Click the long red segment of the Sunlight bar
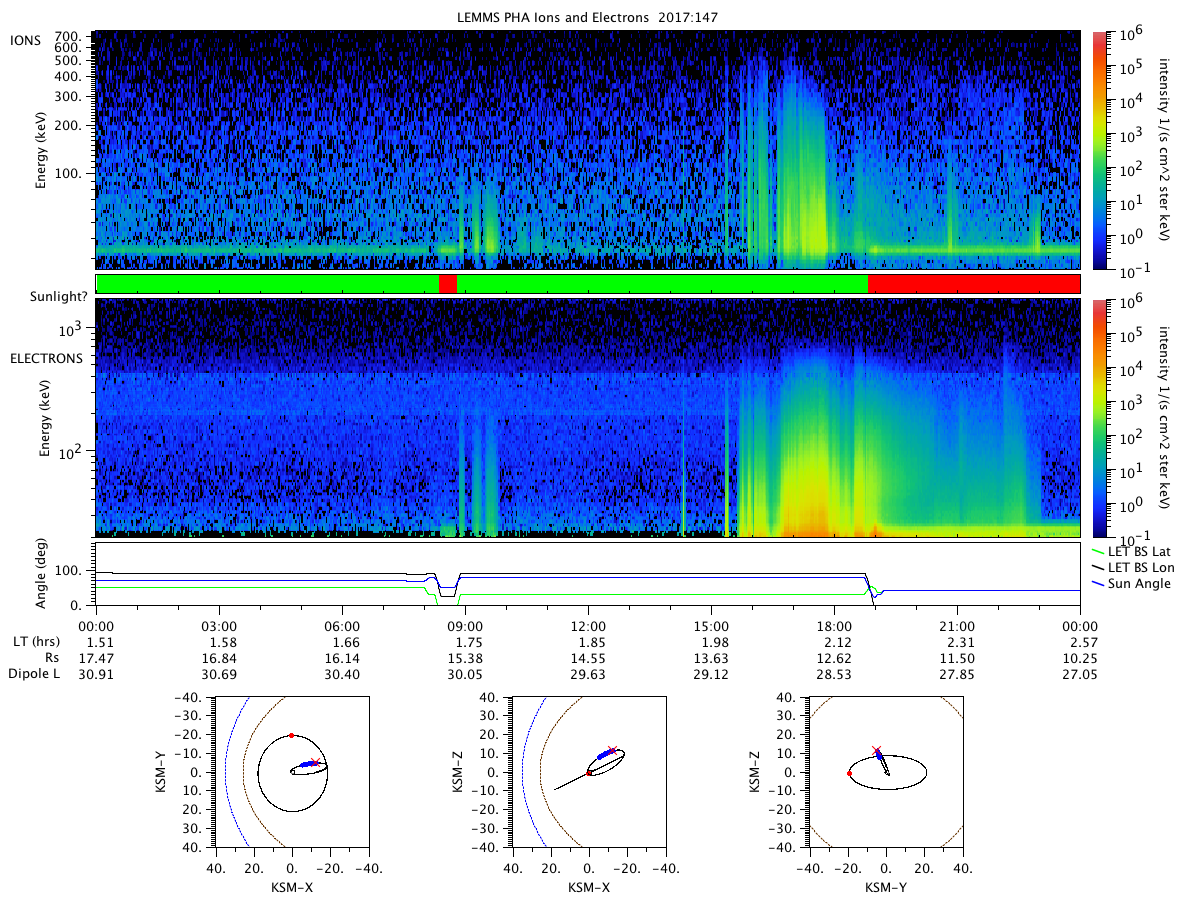This screenshot has height=900, width=1200. click(974, 284)
